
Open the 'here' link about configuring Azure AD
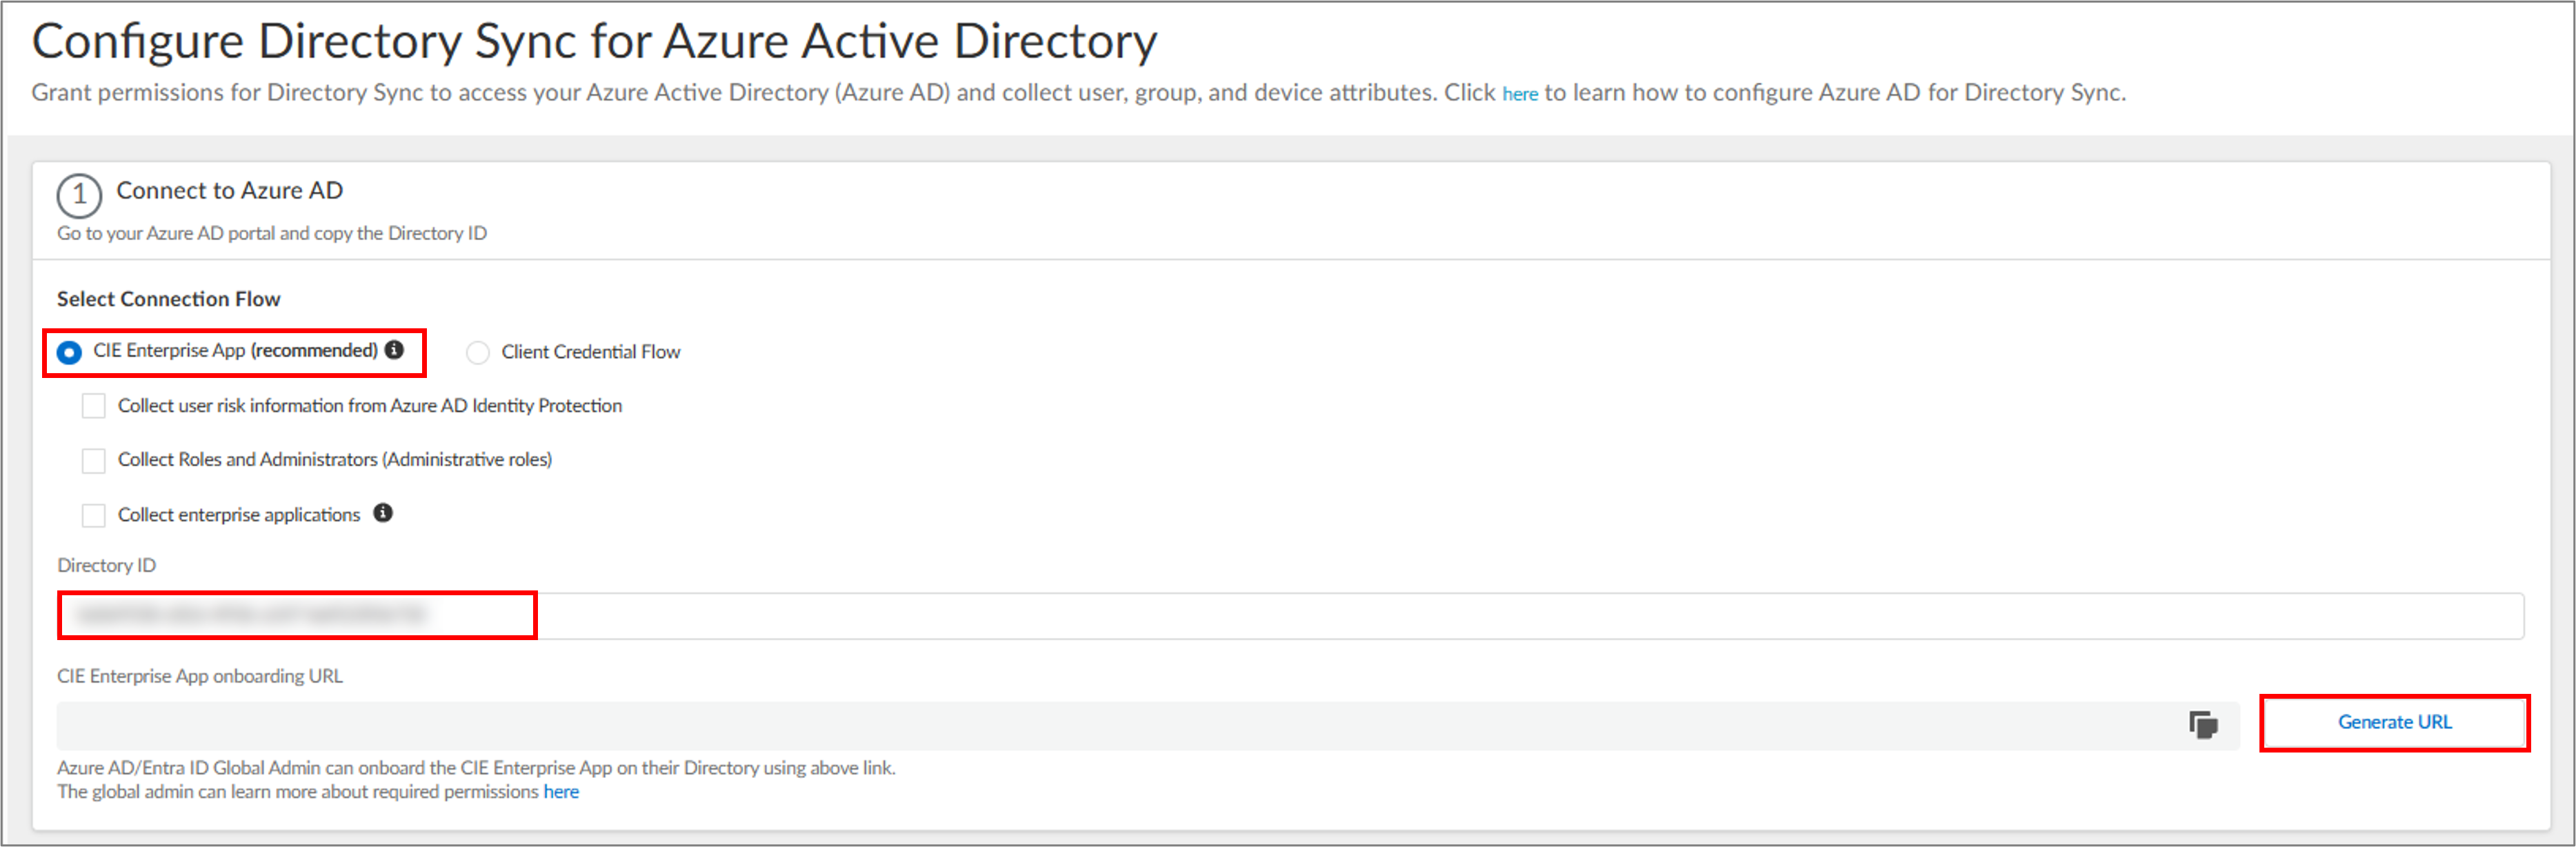[1519, 94]
